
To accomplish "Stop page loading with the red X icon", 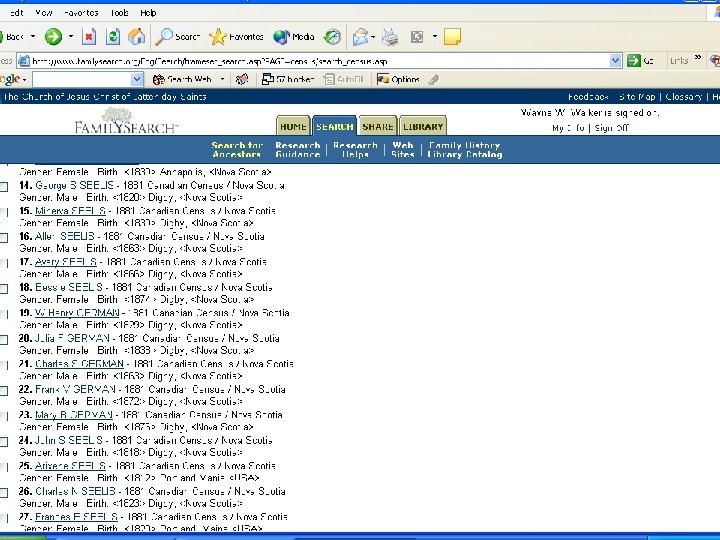I will [89, 37].
